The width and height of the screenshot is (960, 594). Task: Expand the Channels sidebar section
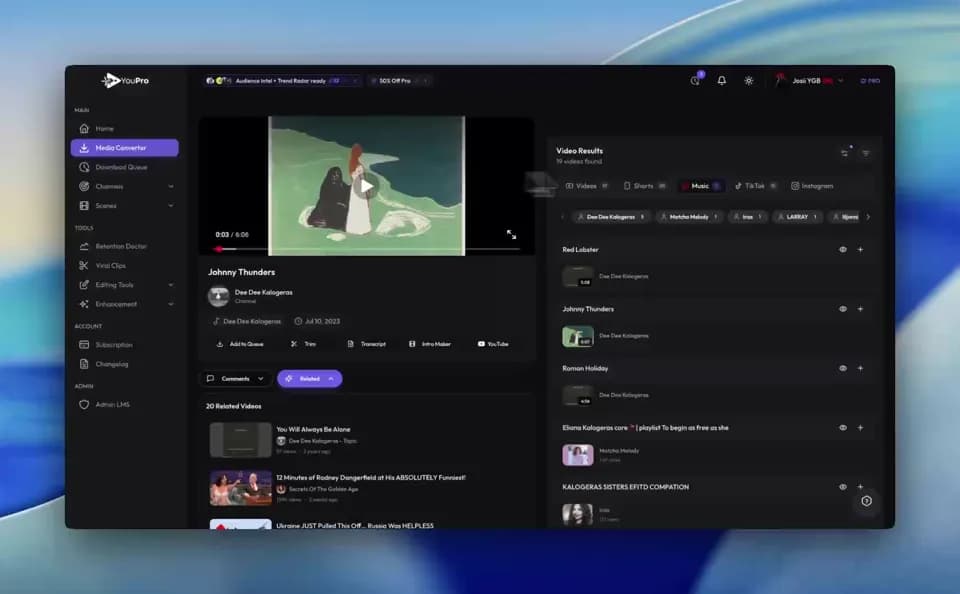[124, 186]
